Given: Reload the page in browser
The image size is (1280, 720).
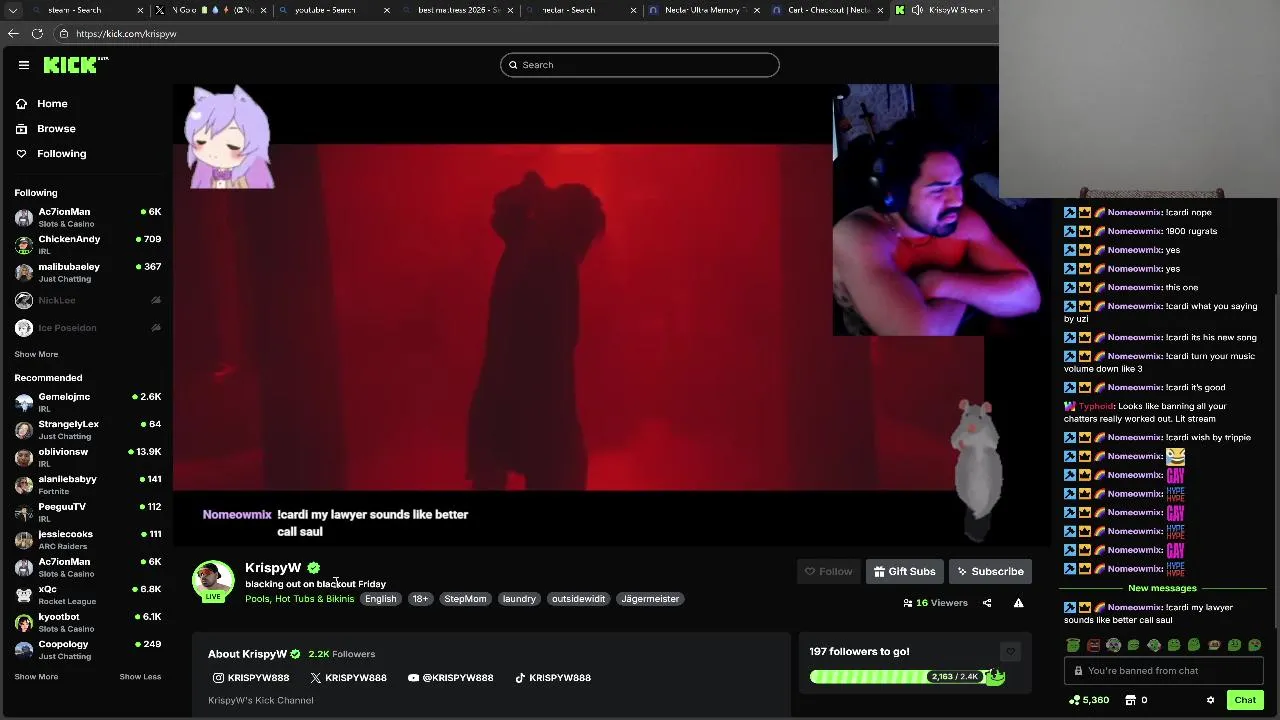Looking at the screenshot, I should [x=37, y=33].
